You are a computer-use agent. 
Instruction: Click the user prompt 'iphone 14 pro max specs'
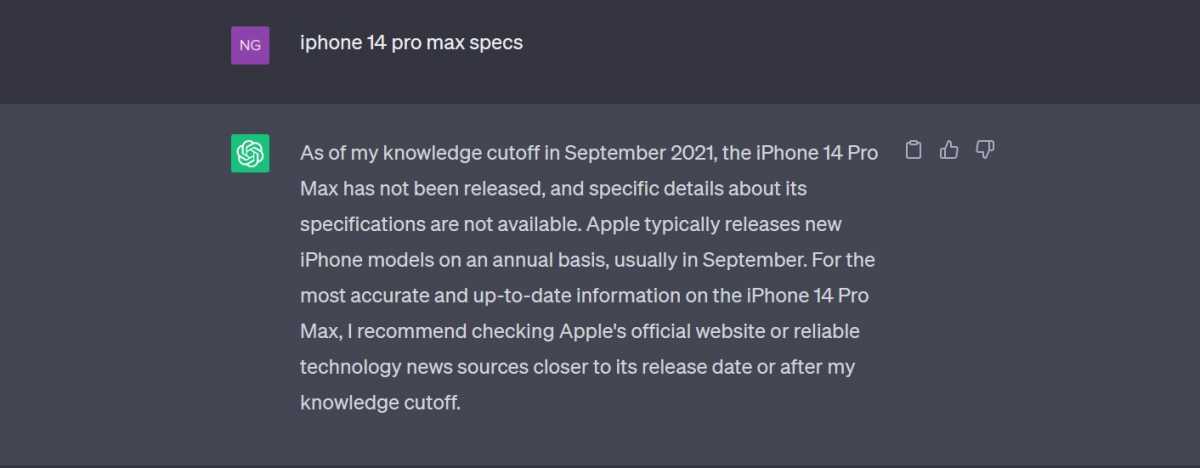click(411, 43)
